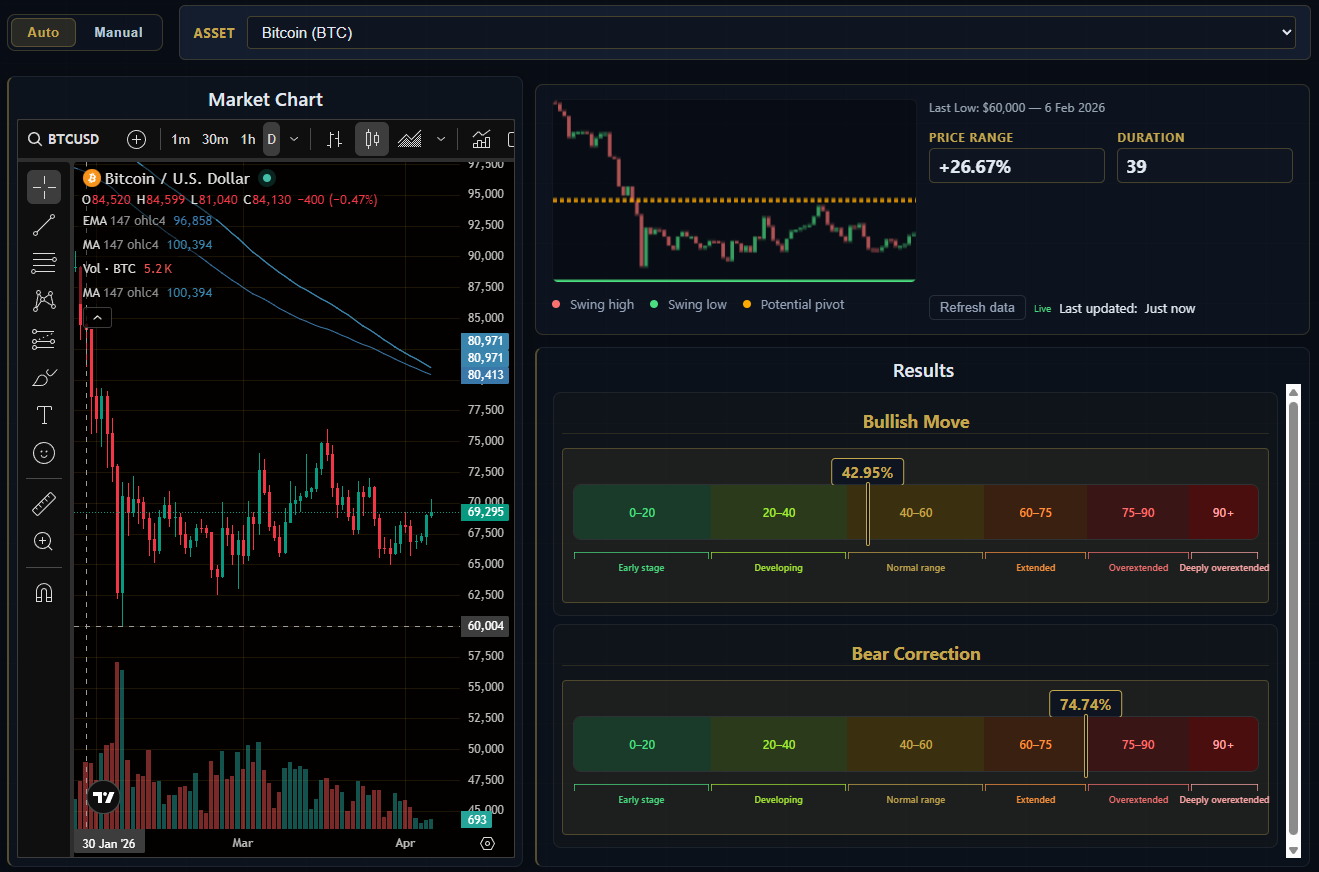The image size is (1319, 872).
Task: Click the Price Range value field
Action: (x=1017, y=166)
